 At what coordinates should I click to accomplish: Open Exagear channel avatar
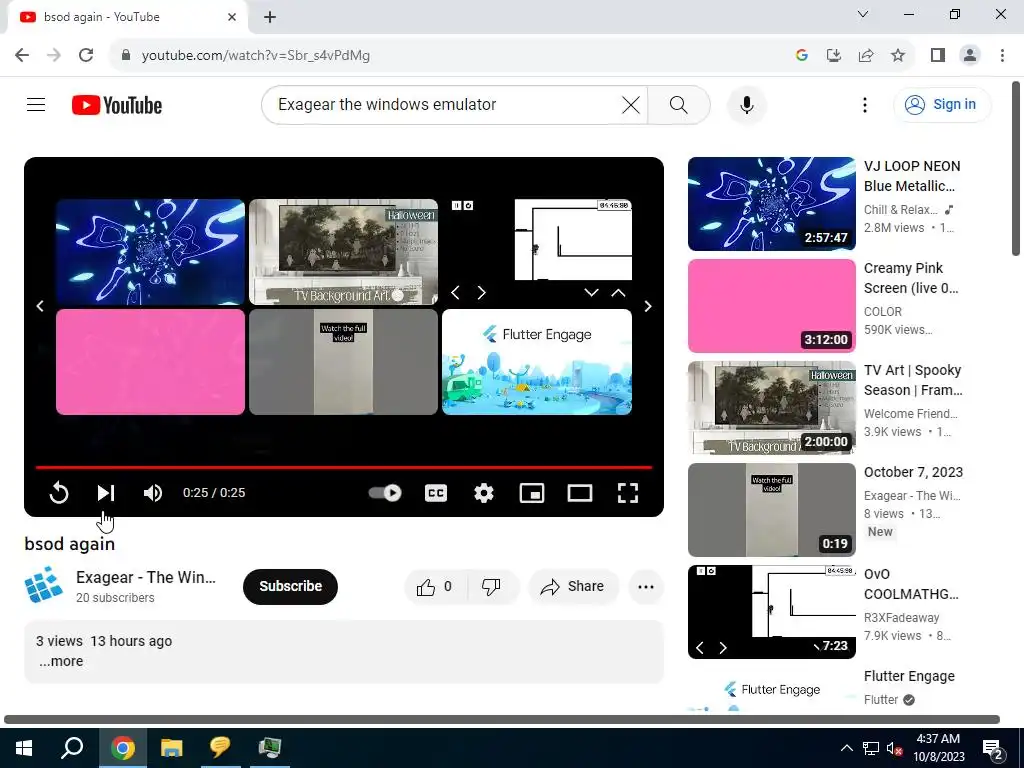[44, 586]
